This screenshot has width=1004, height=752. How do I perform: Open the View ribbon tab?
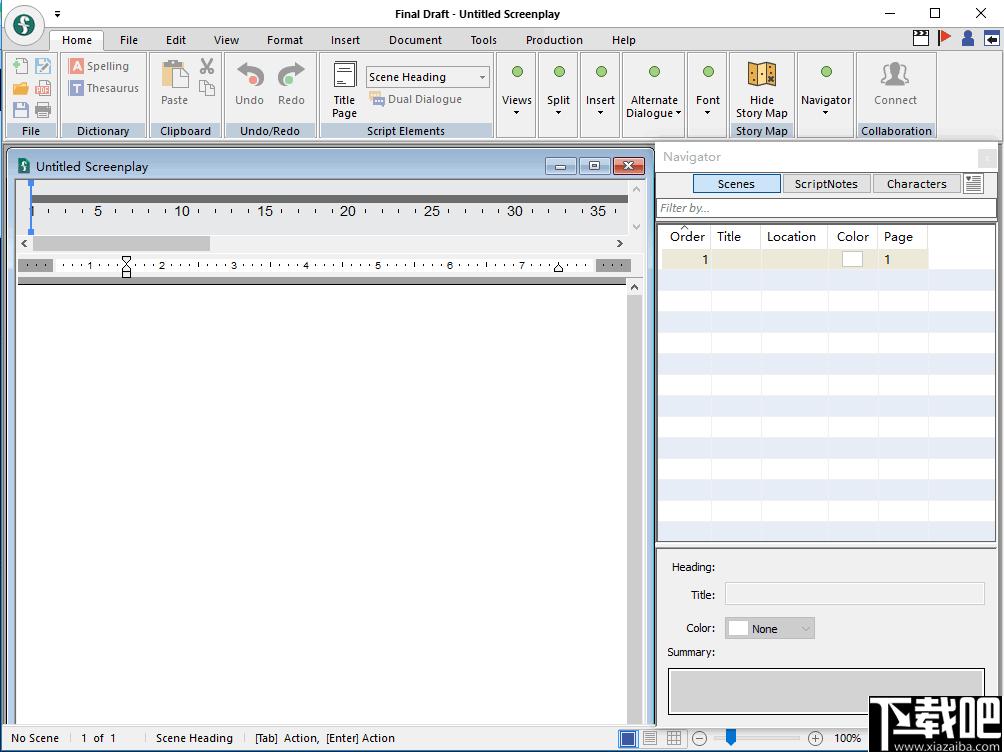[x=226, y=40]
